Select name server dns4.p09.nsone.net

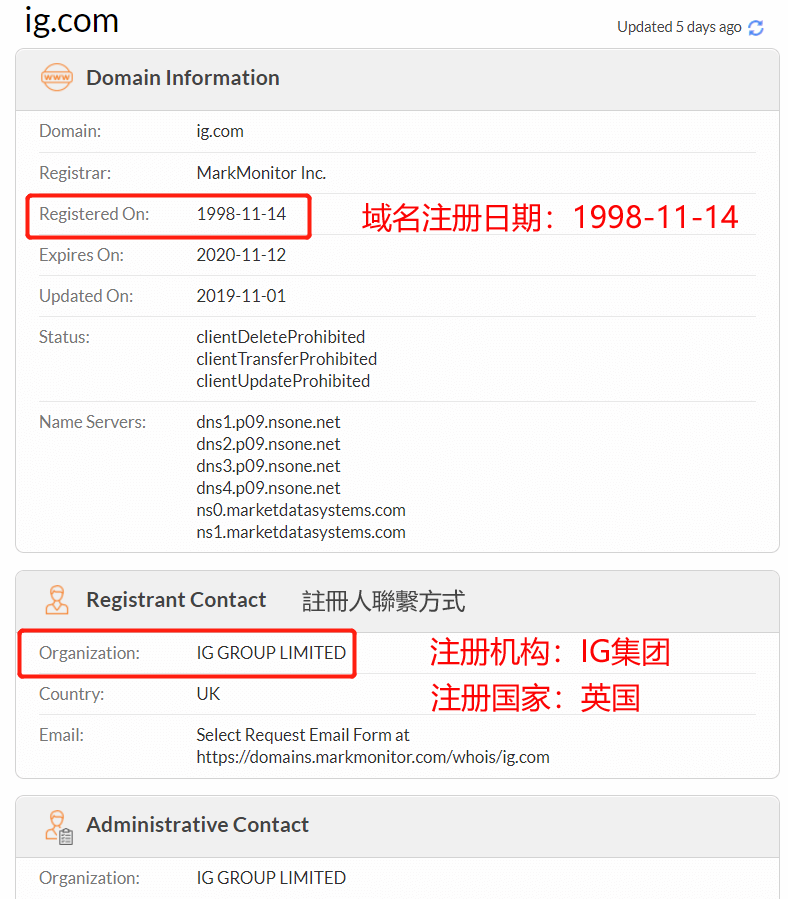point(268,488)
